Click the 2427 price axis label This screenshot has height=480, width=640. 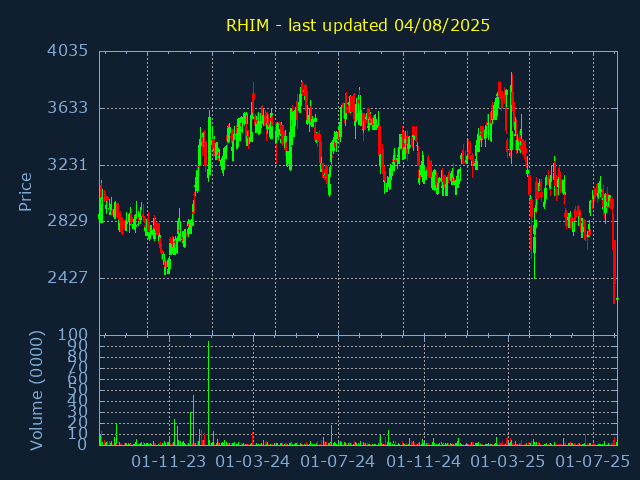pyautogui.click(x=67, y=278)
